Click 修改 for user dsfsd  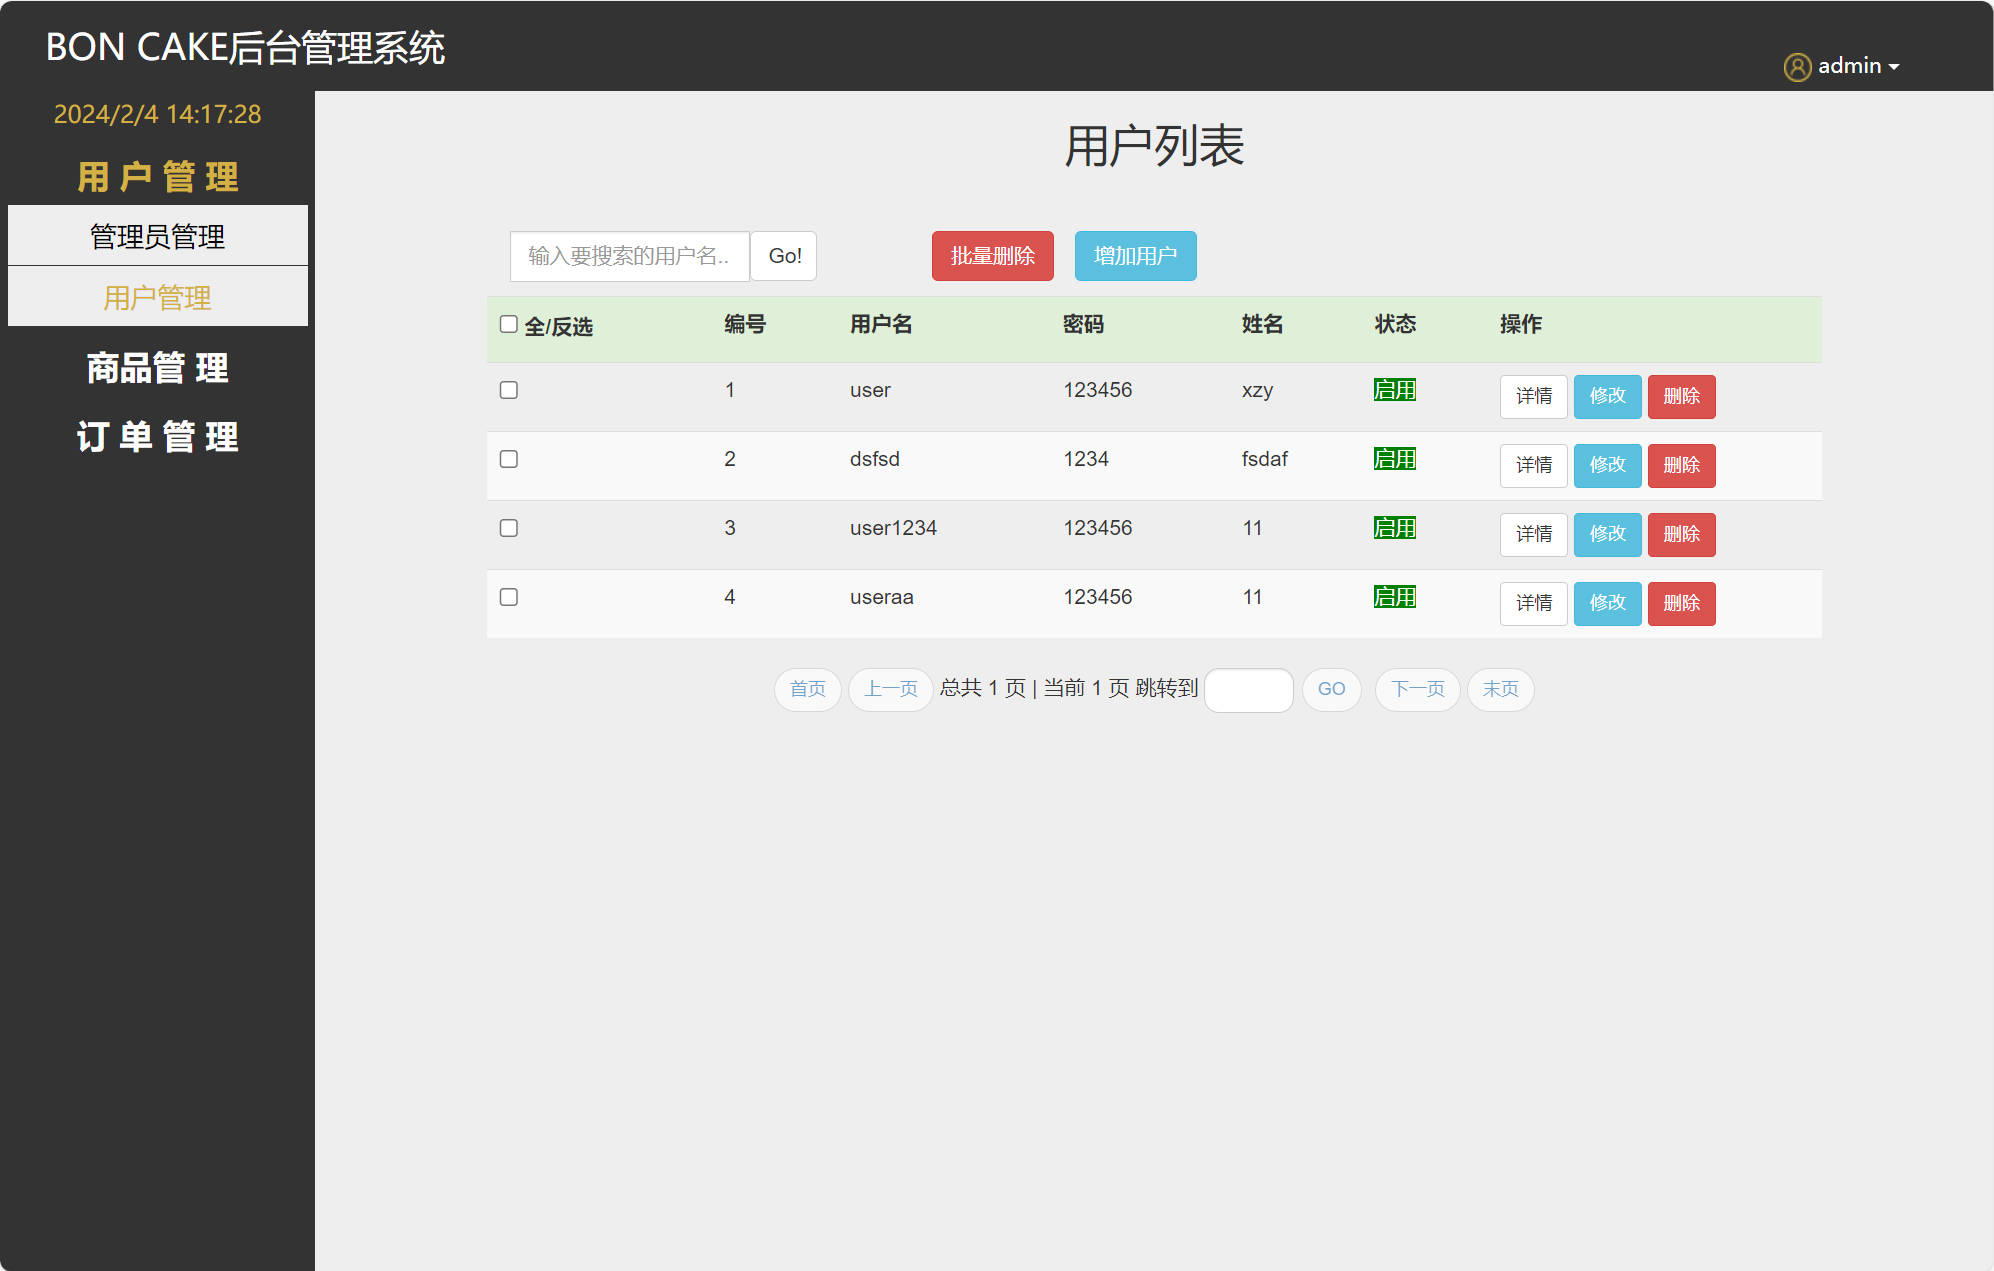pos(1607,466)
